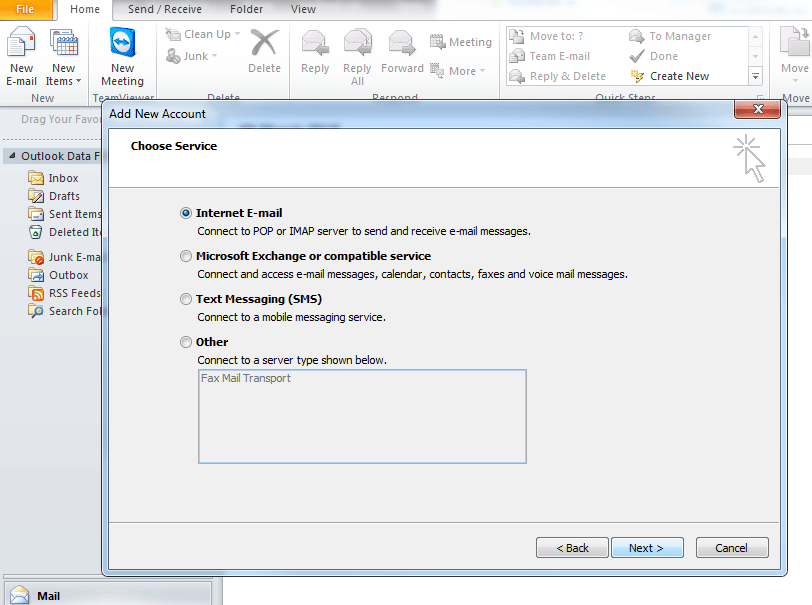Switch to the Home tab
Screen dimensions: 812x605
(85, 9)
